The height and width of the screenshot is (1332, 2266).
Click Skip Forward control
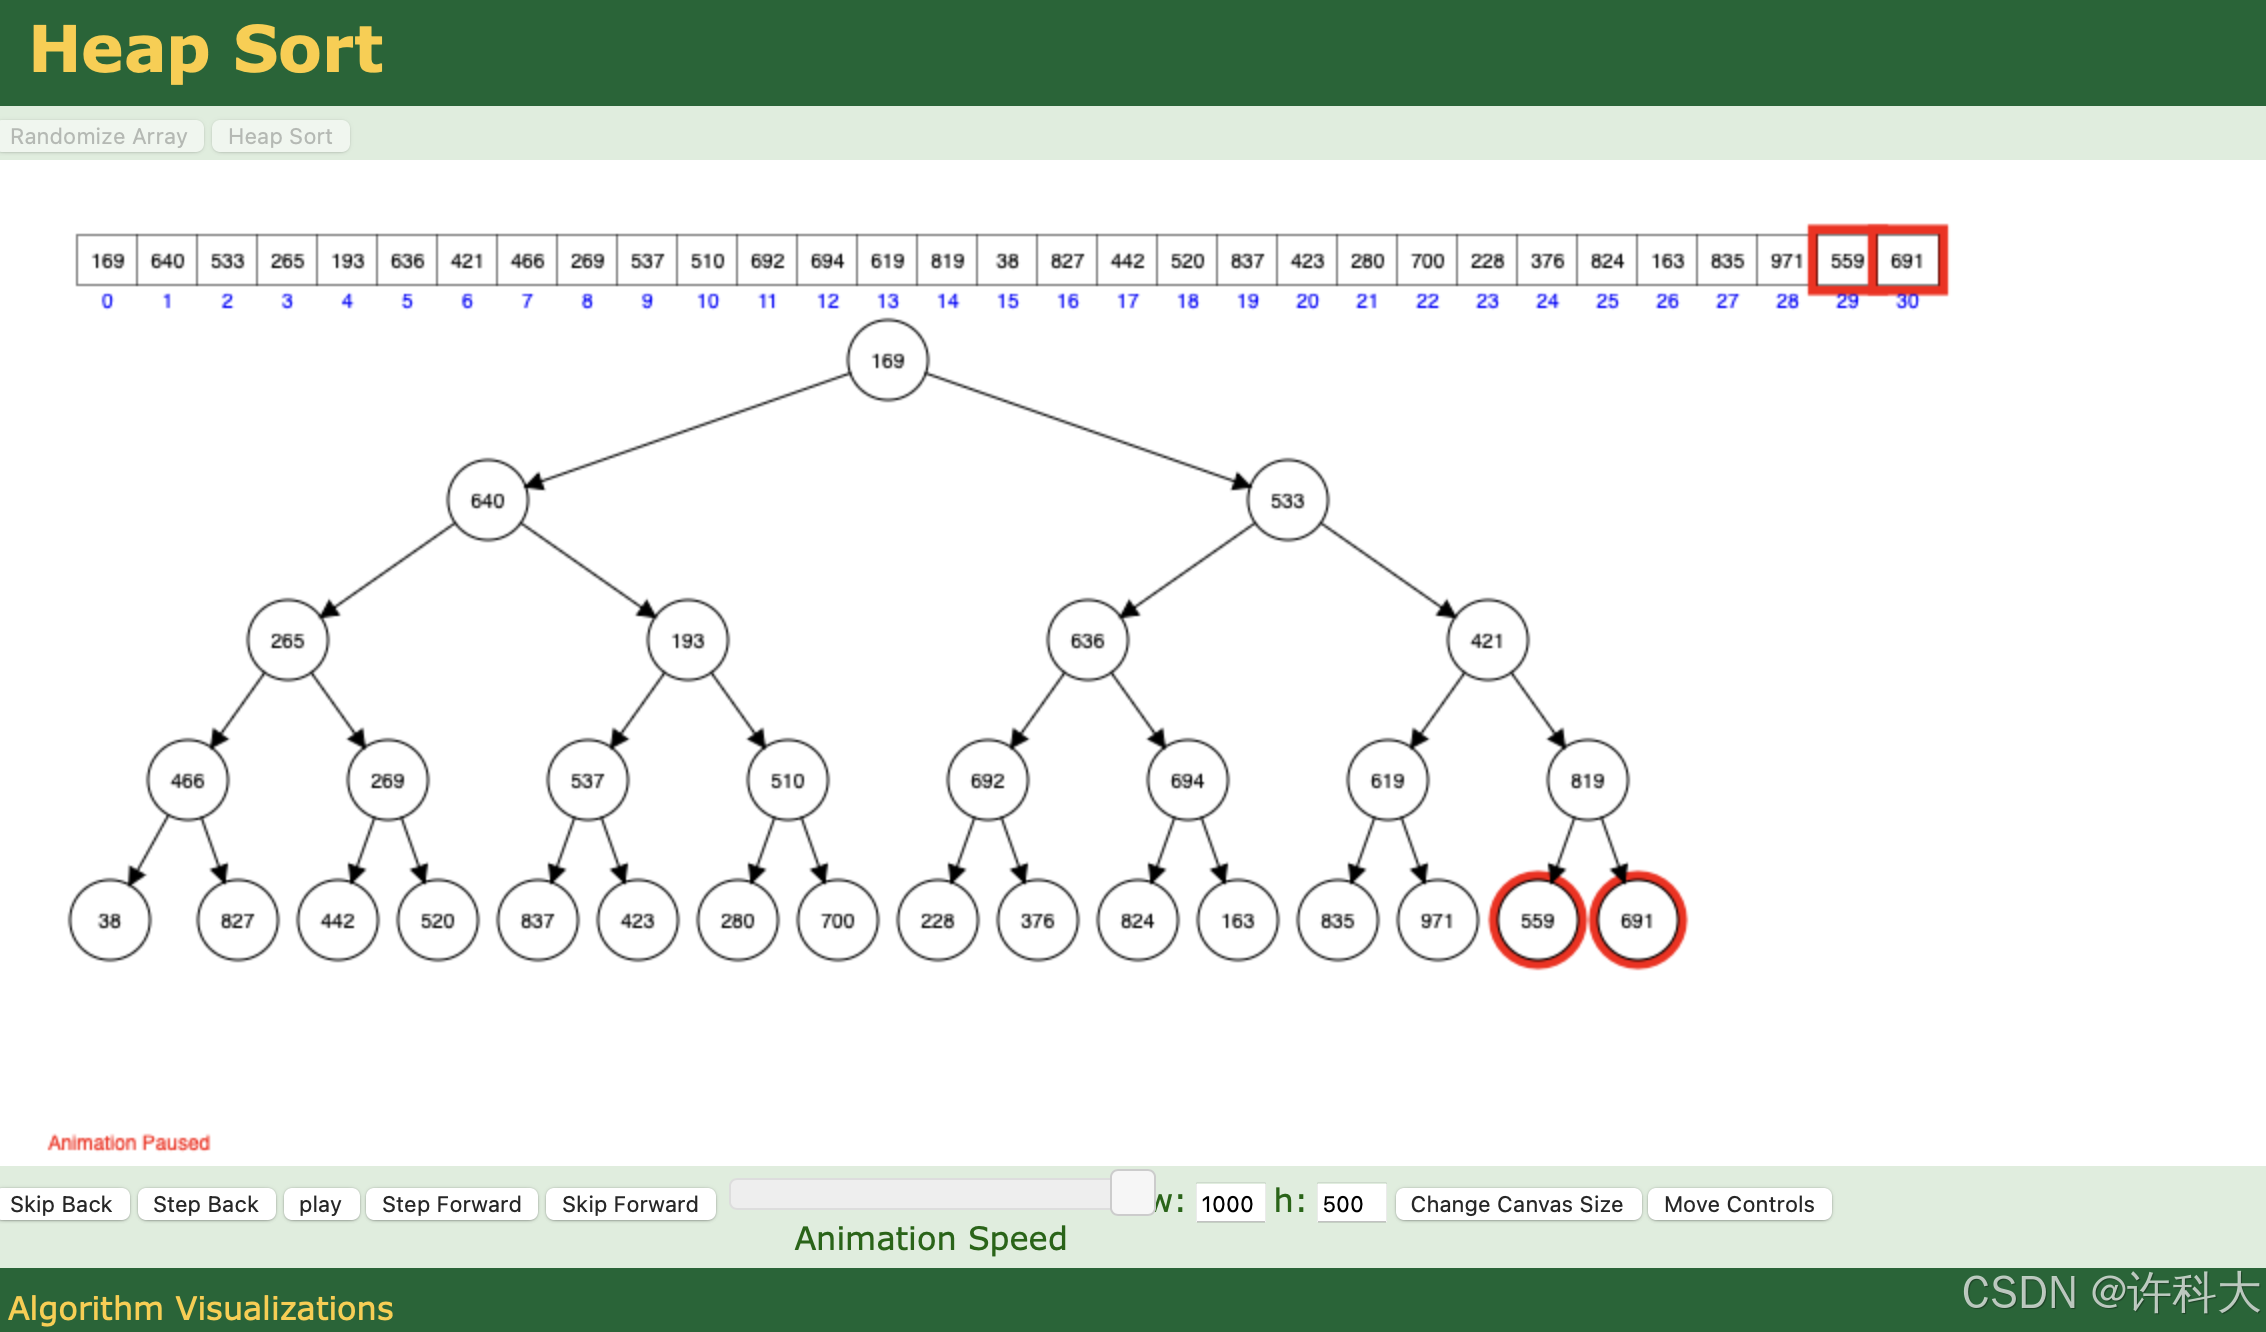pyautogui.click(x=630, y=1204)
